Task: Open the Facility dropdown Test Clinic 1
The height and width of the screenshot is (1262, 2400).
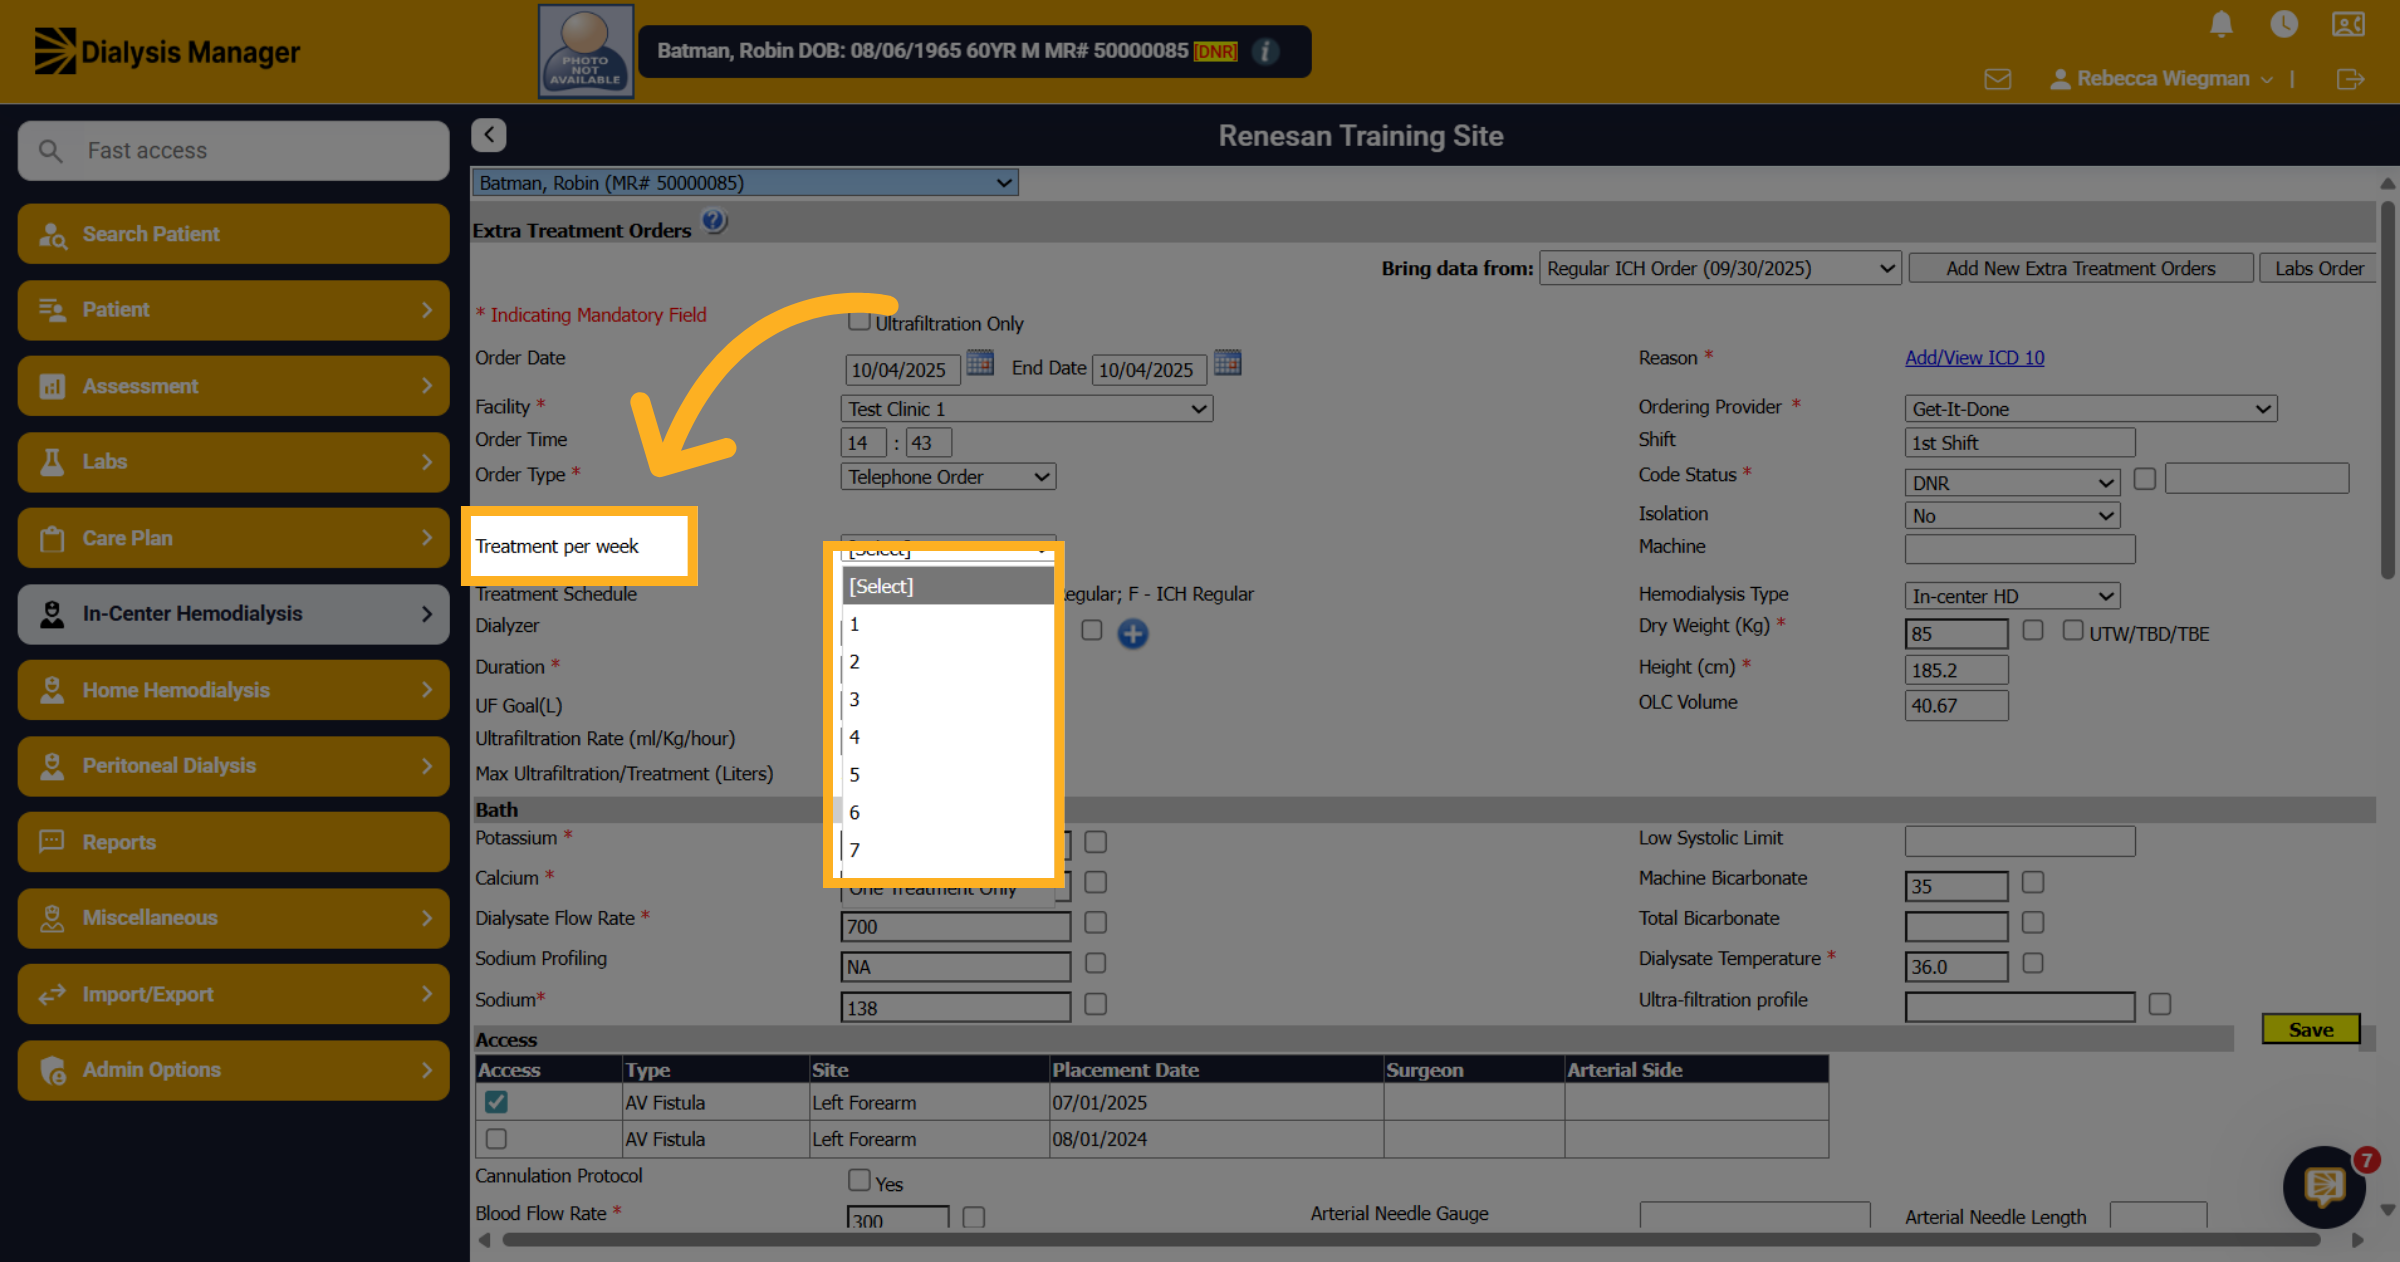Action: [x=1026, y=409]
